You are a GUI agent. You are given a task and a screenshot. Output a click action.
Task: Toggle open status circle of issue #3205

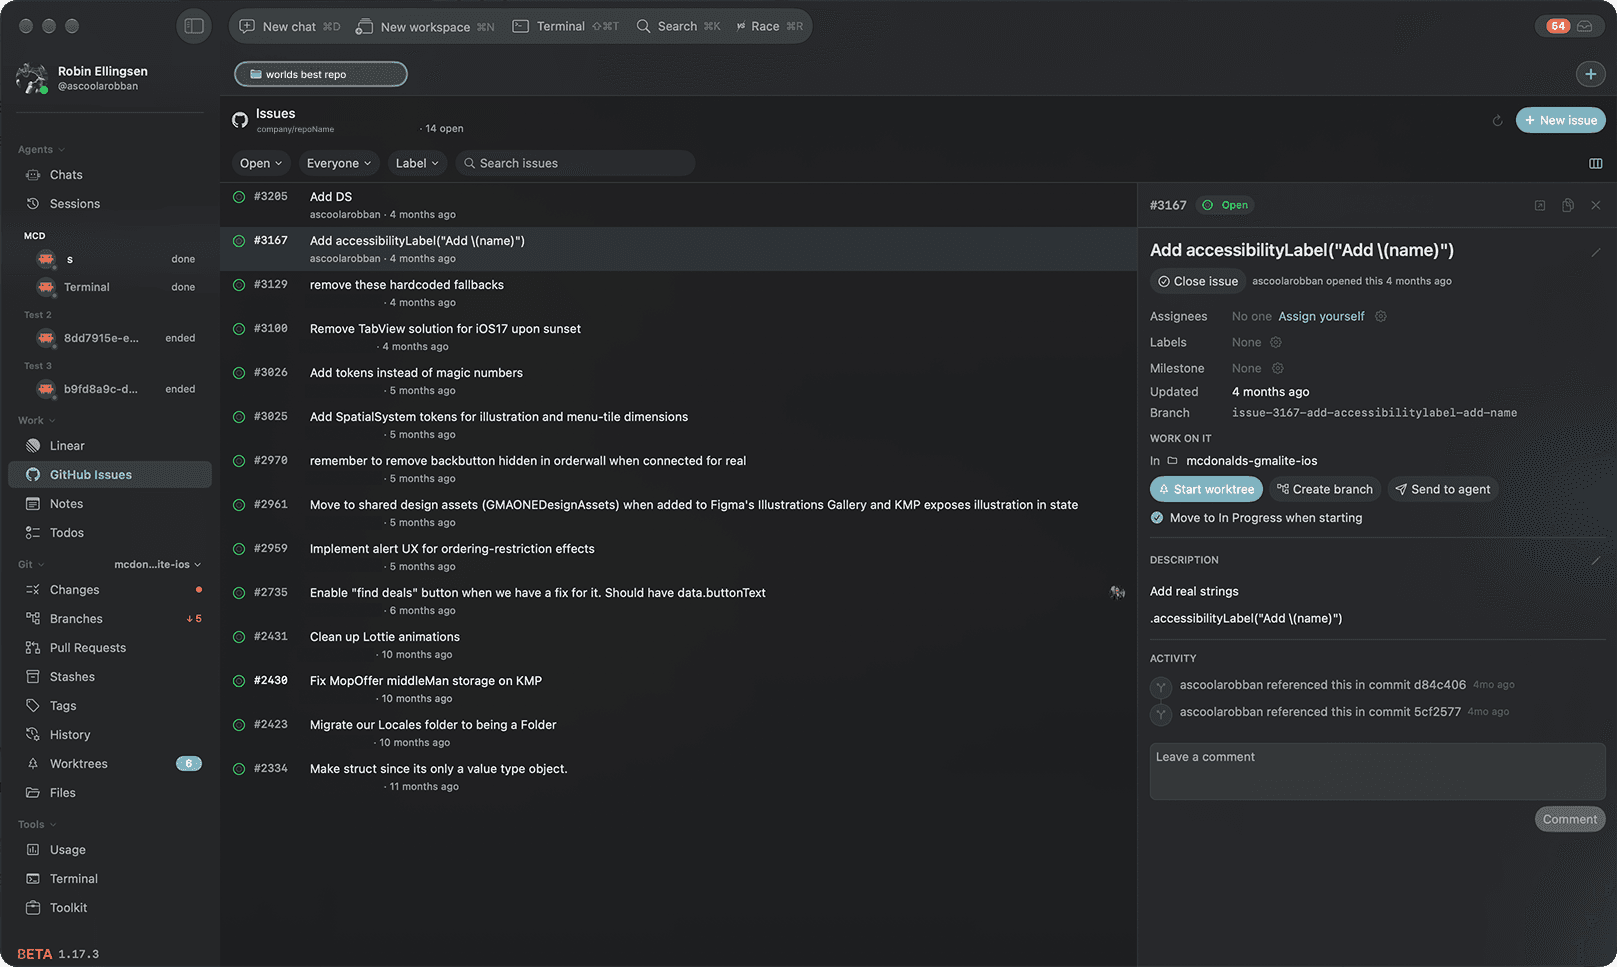tap(239, 197)
